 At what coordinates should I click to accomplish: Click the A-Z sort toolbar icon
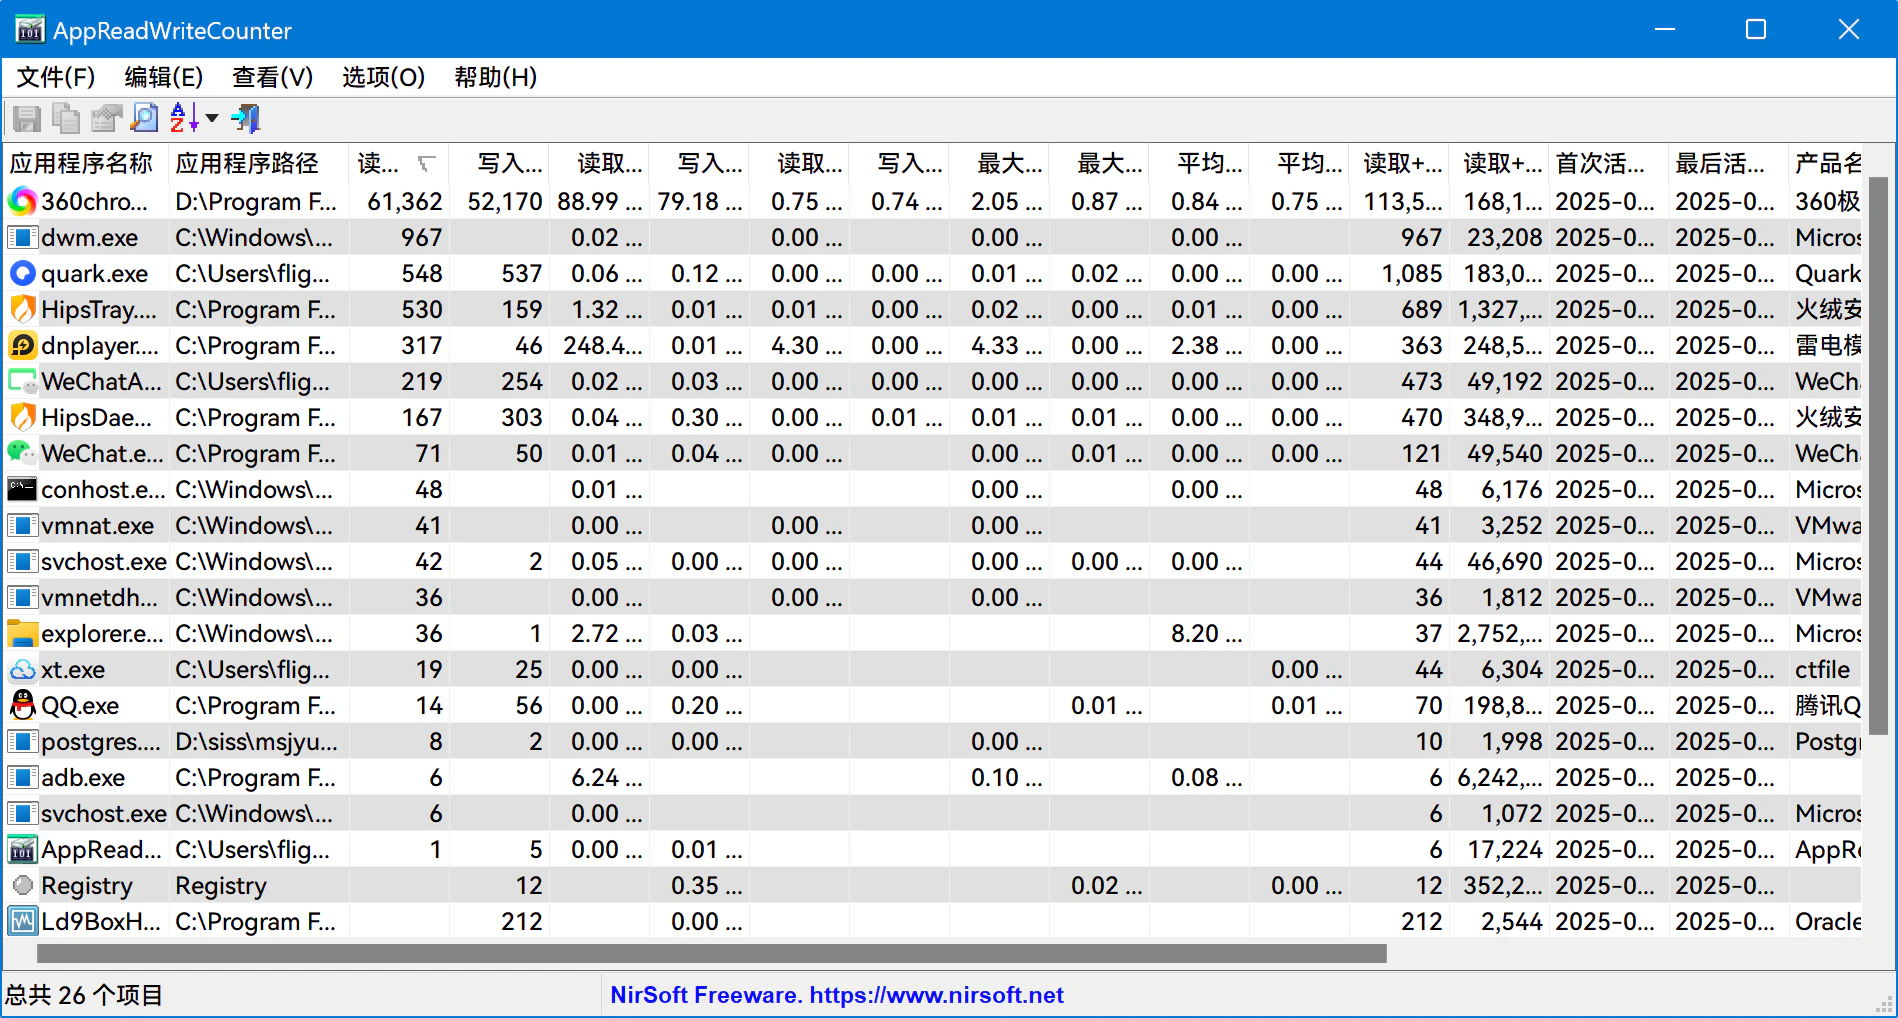click(x=184, y=119)
